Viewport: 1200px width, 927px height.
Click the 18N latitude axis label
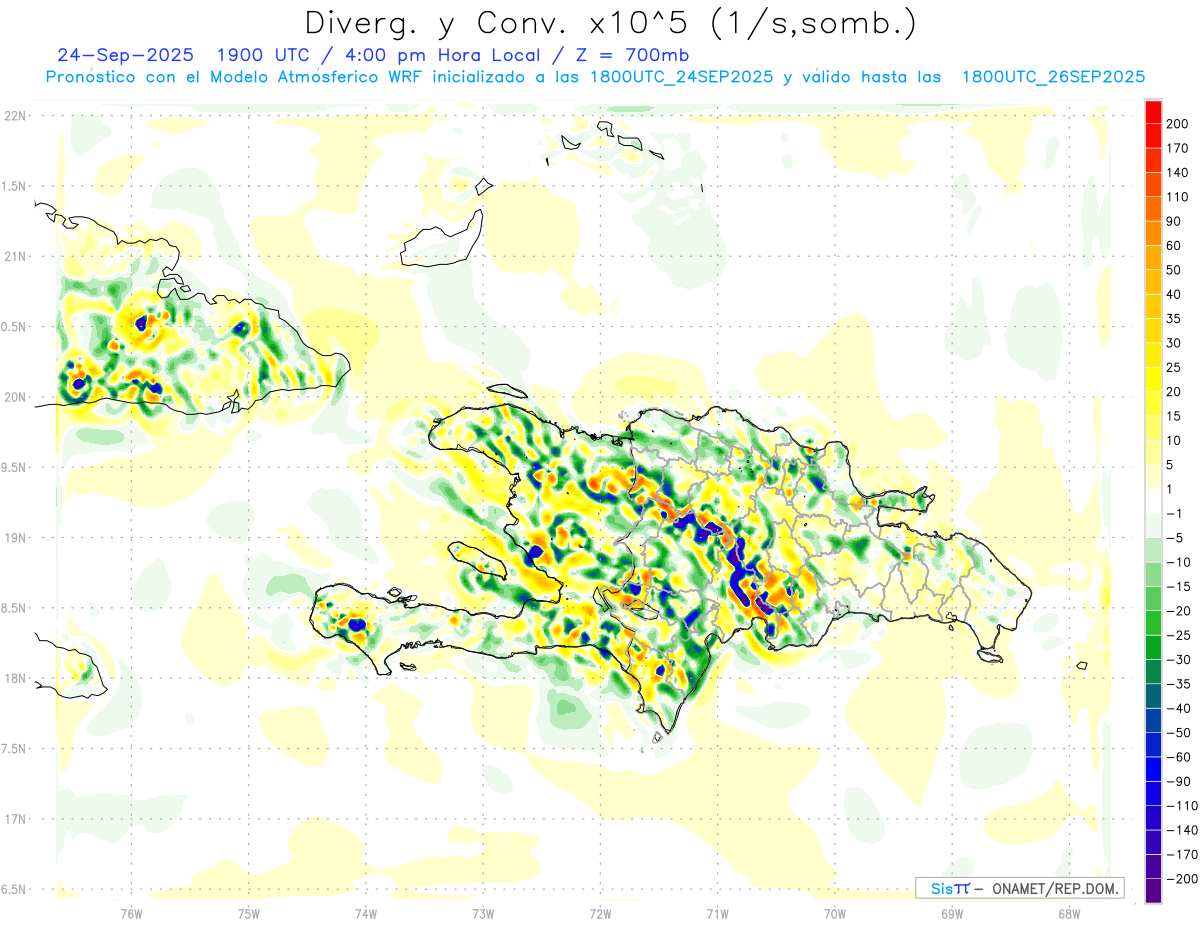(x=15, y=679)
